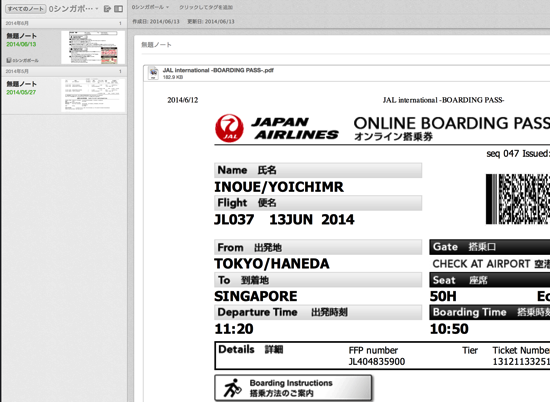Click the flight number JL037 13JUN 2014

click(x=284, y=220)
